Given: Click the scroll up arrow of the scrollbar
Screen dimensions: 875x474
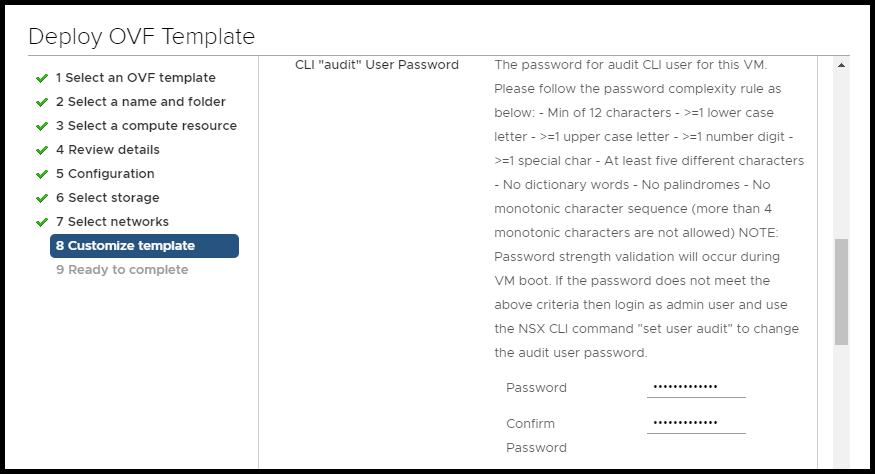Looking at the screenshot, I should point(841,65).
